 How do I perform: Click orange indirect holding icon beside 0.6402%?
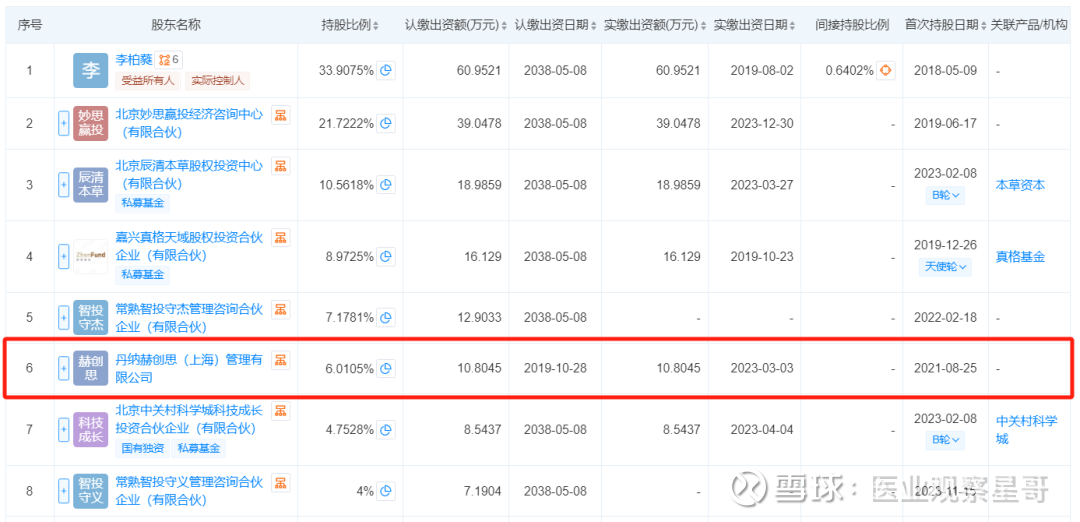[x=885, y=70]
